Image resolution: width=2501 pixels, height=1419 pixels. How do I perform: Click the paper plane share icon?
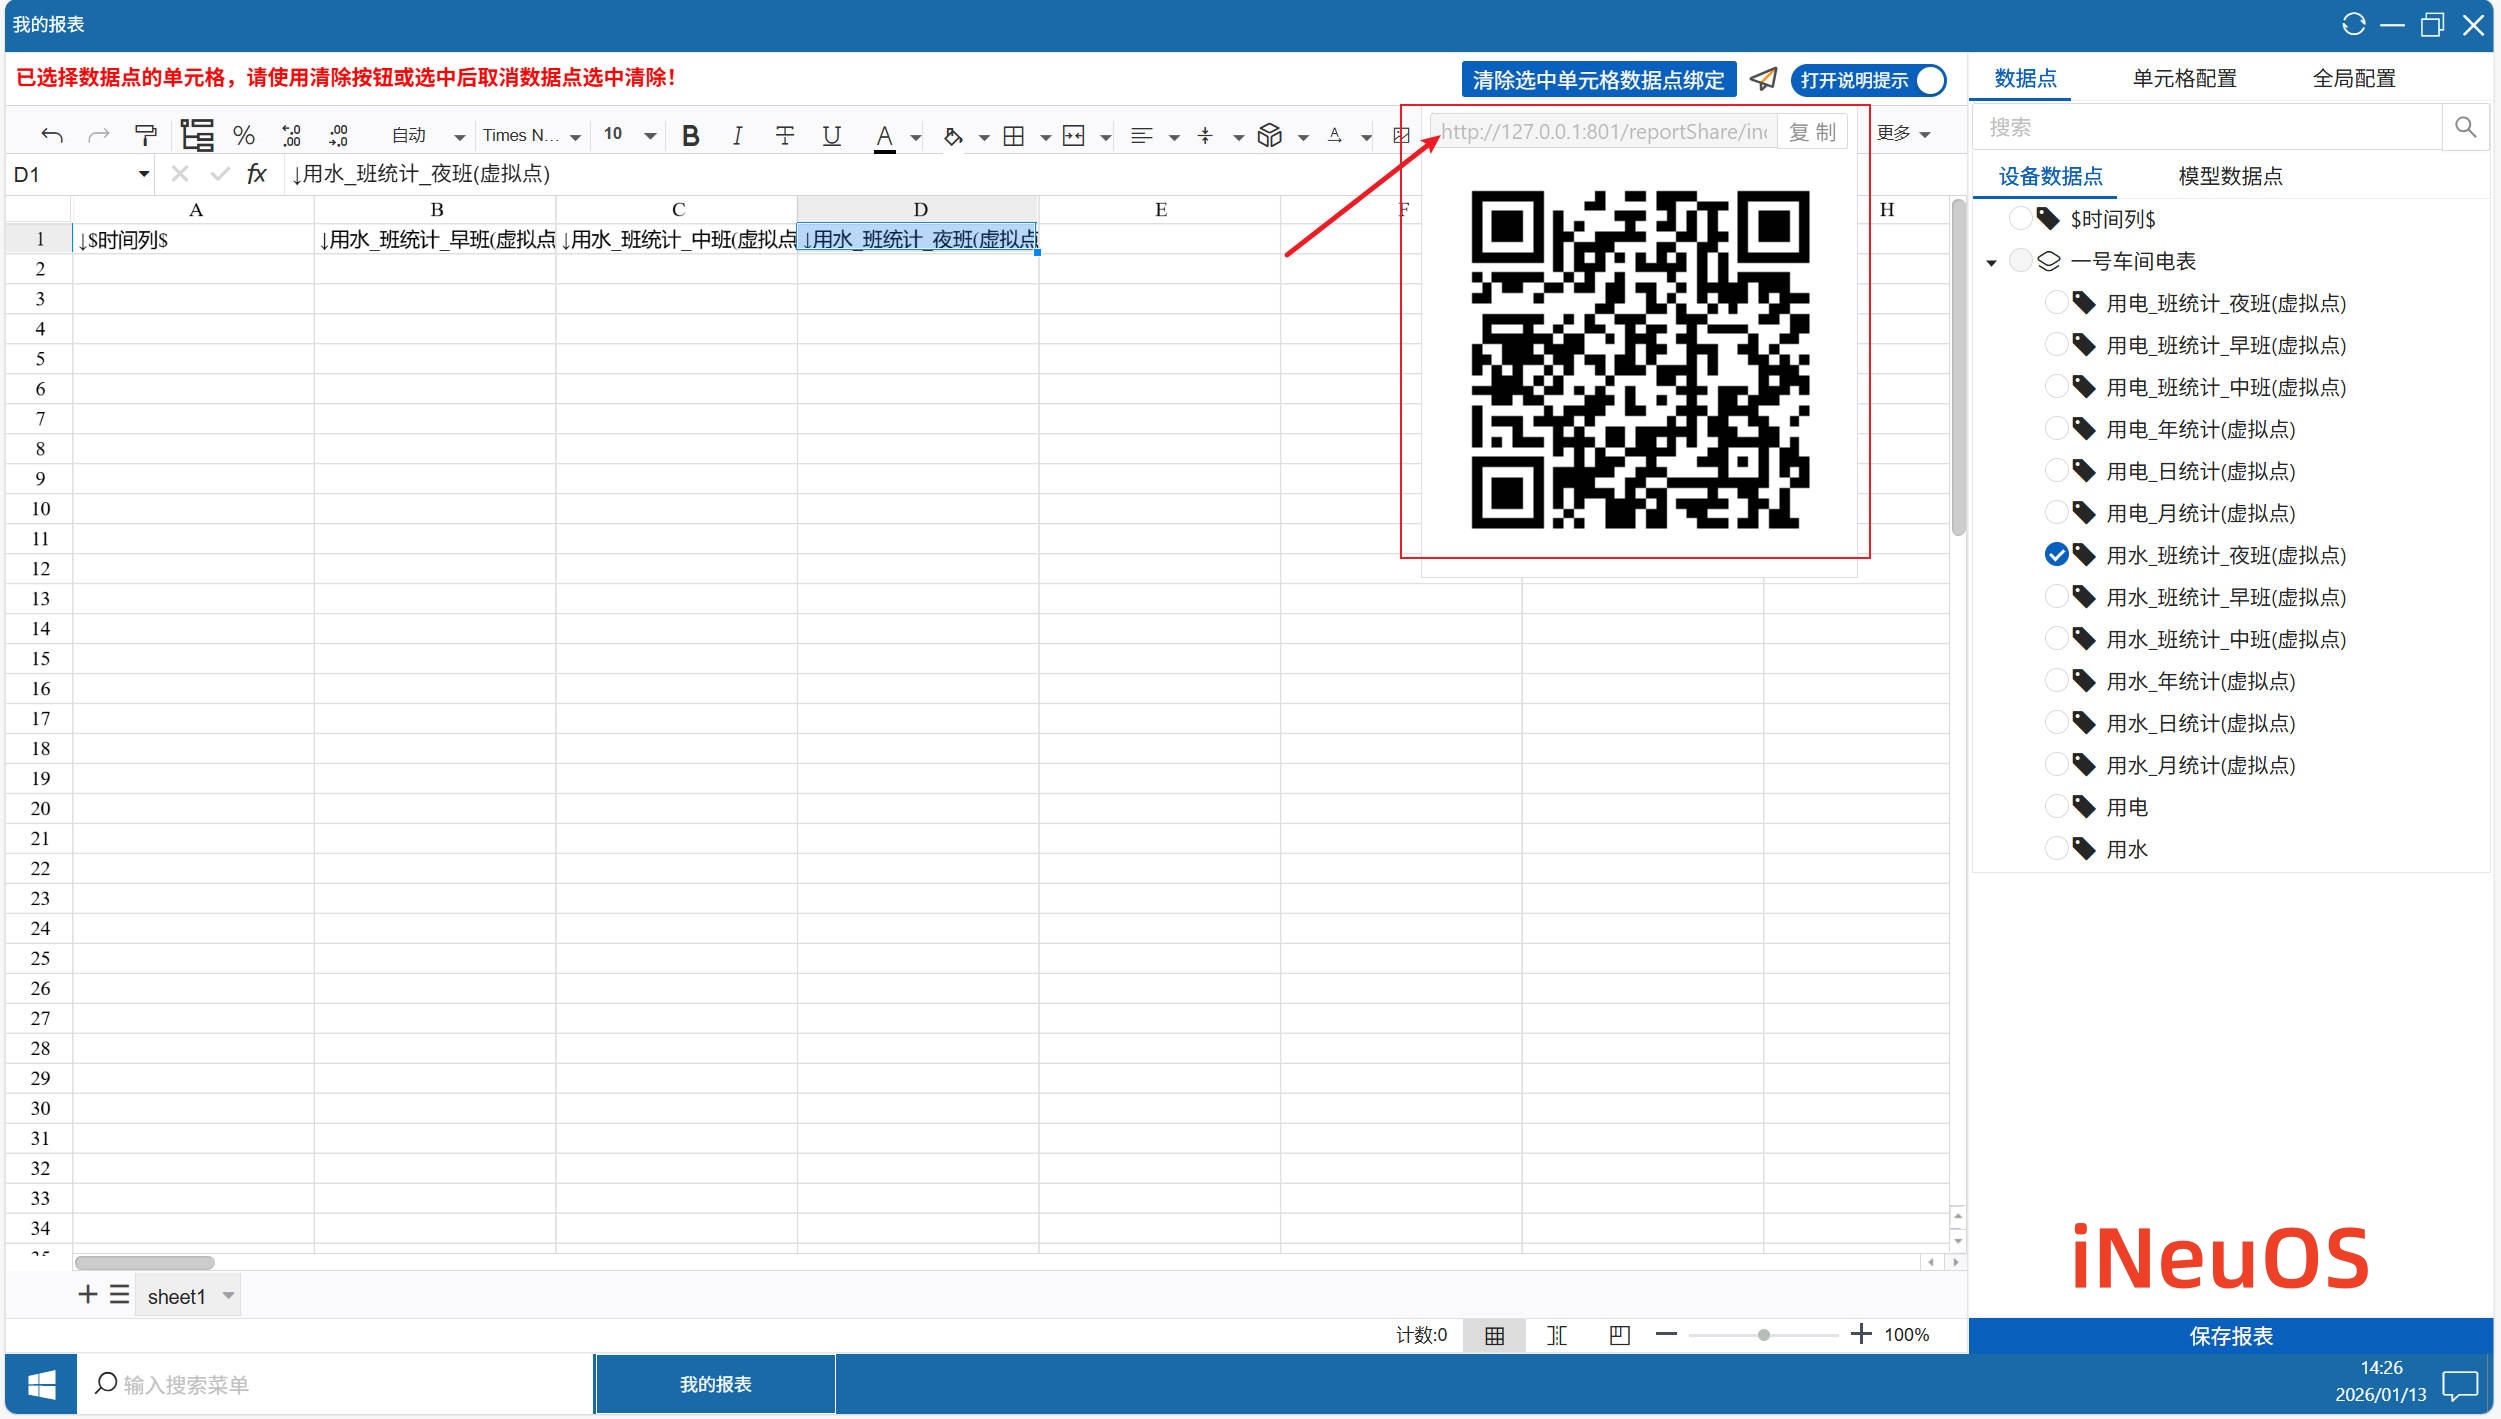pos(1764,79)
